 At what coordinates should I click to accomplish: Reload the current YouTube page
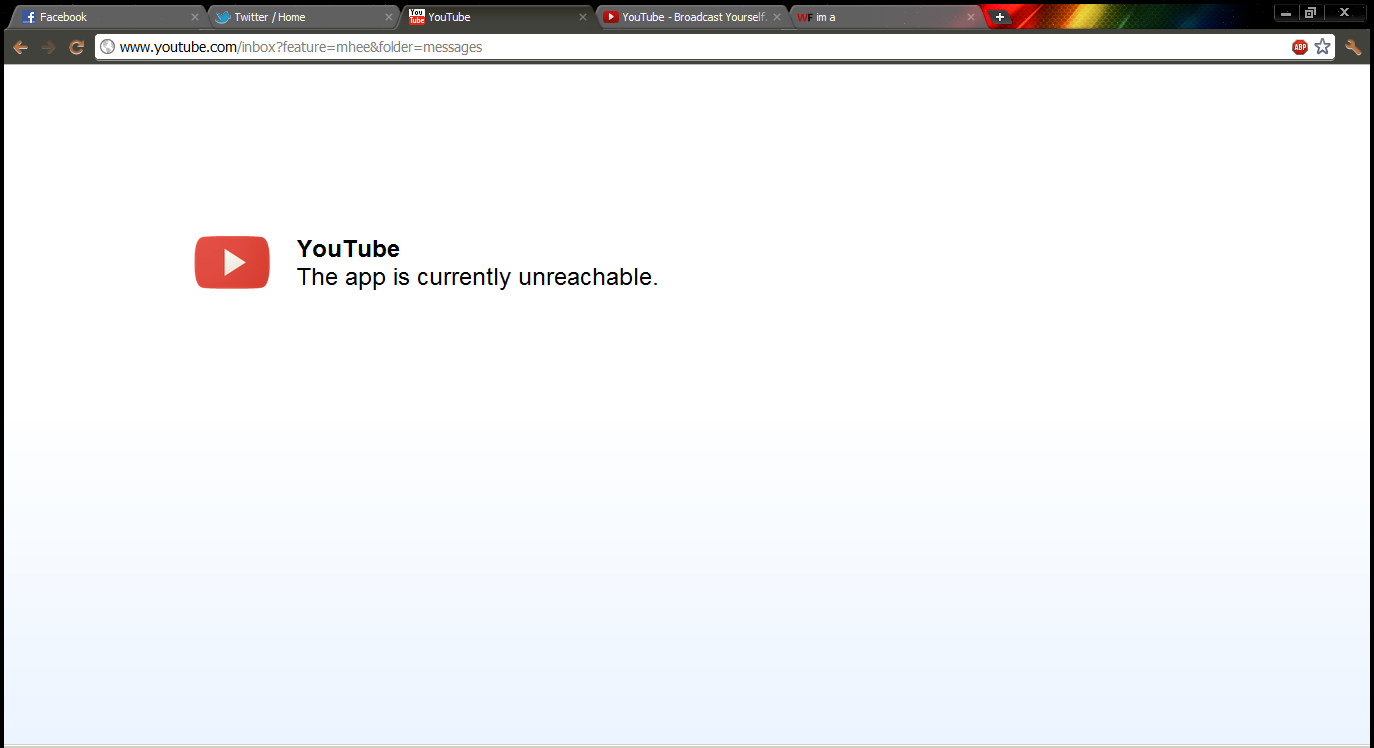click(76, 47)
